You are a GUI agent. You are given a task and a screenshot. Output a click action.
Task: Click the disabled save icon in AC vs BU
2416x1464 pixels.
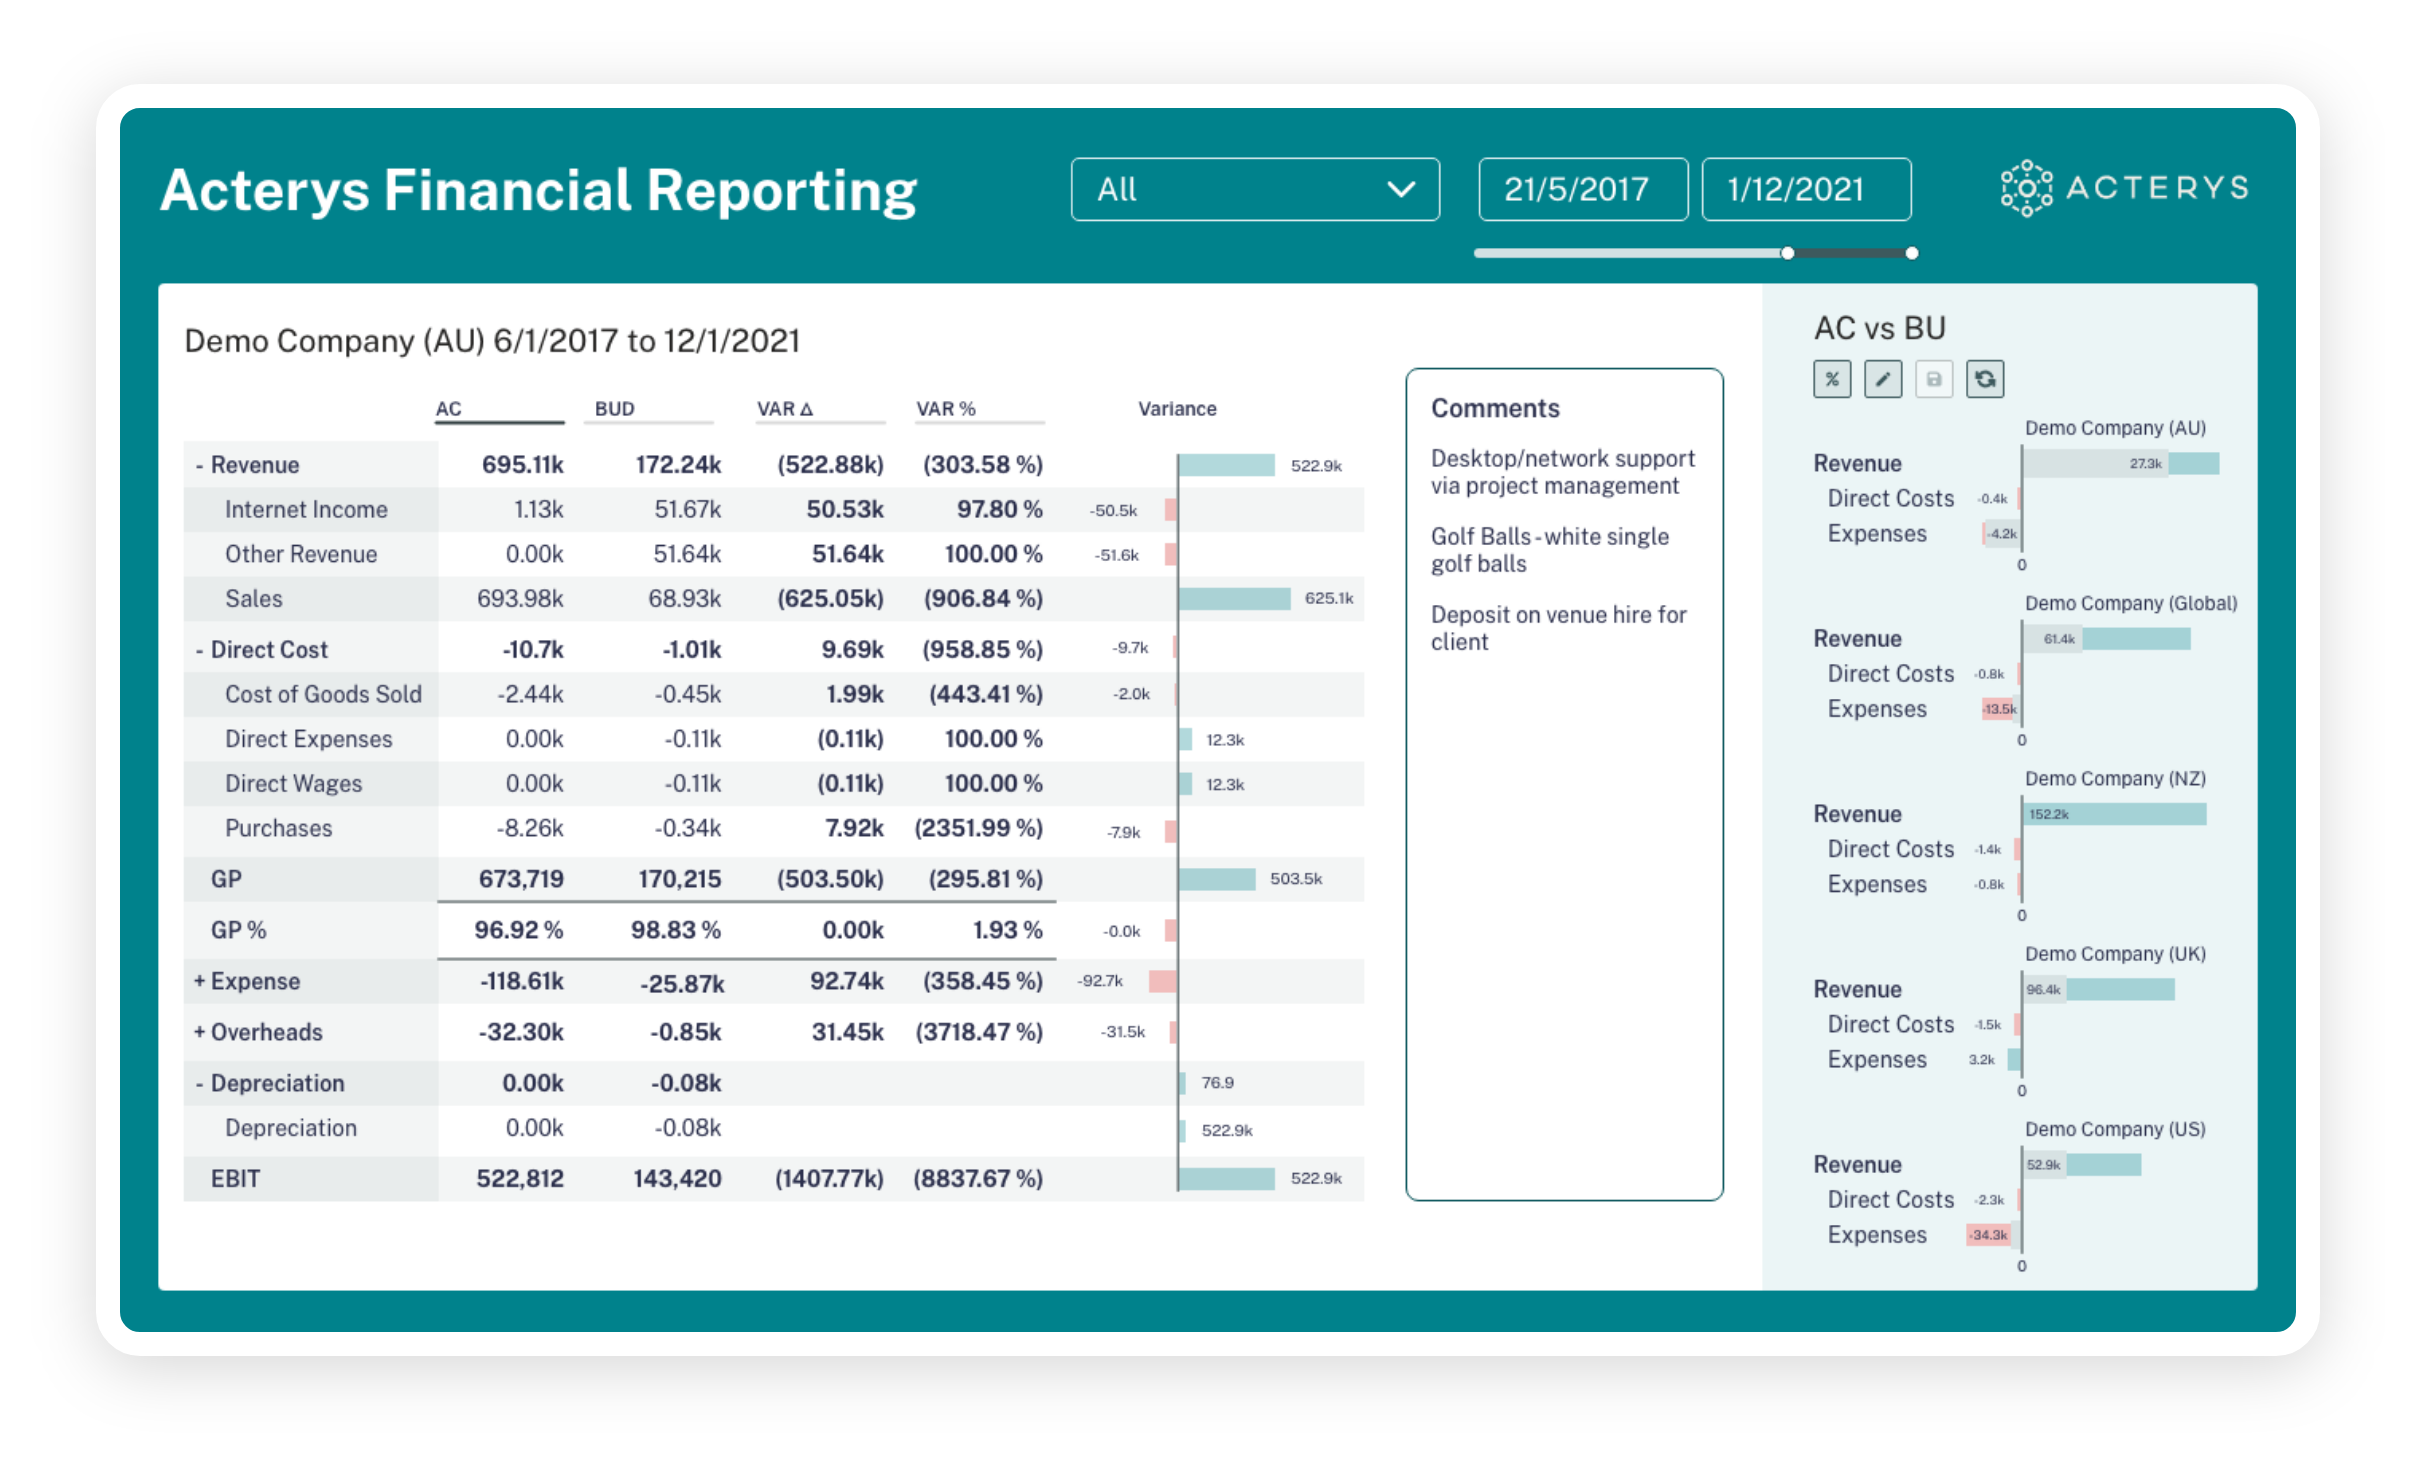[1933, 379]
